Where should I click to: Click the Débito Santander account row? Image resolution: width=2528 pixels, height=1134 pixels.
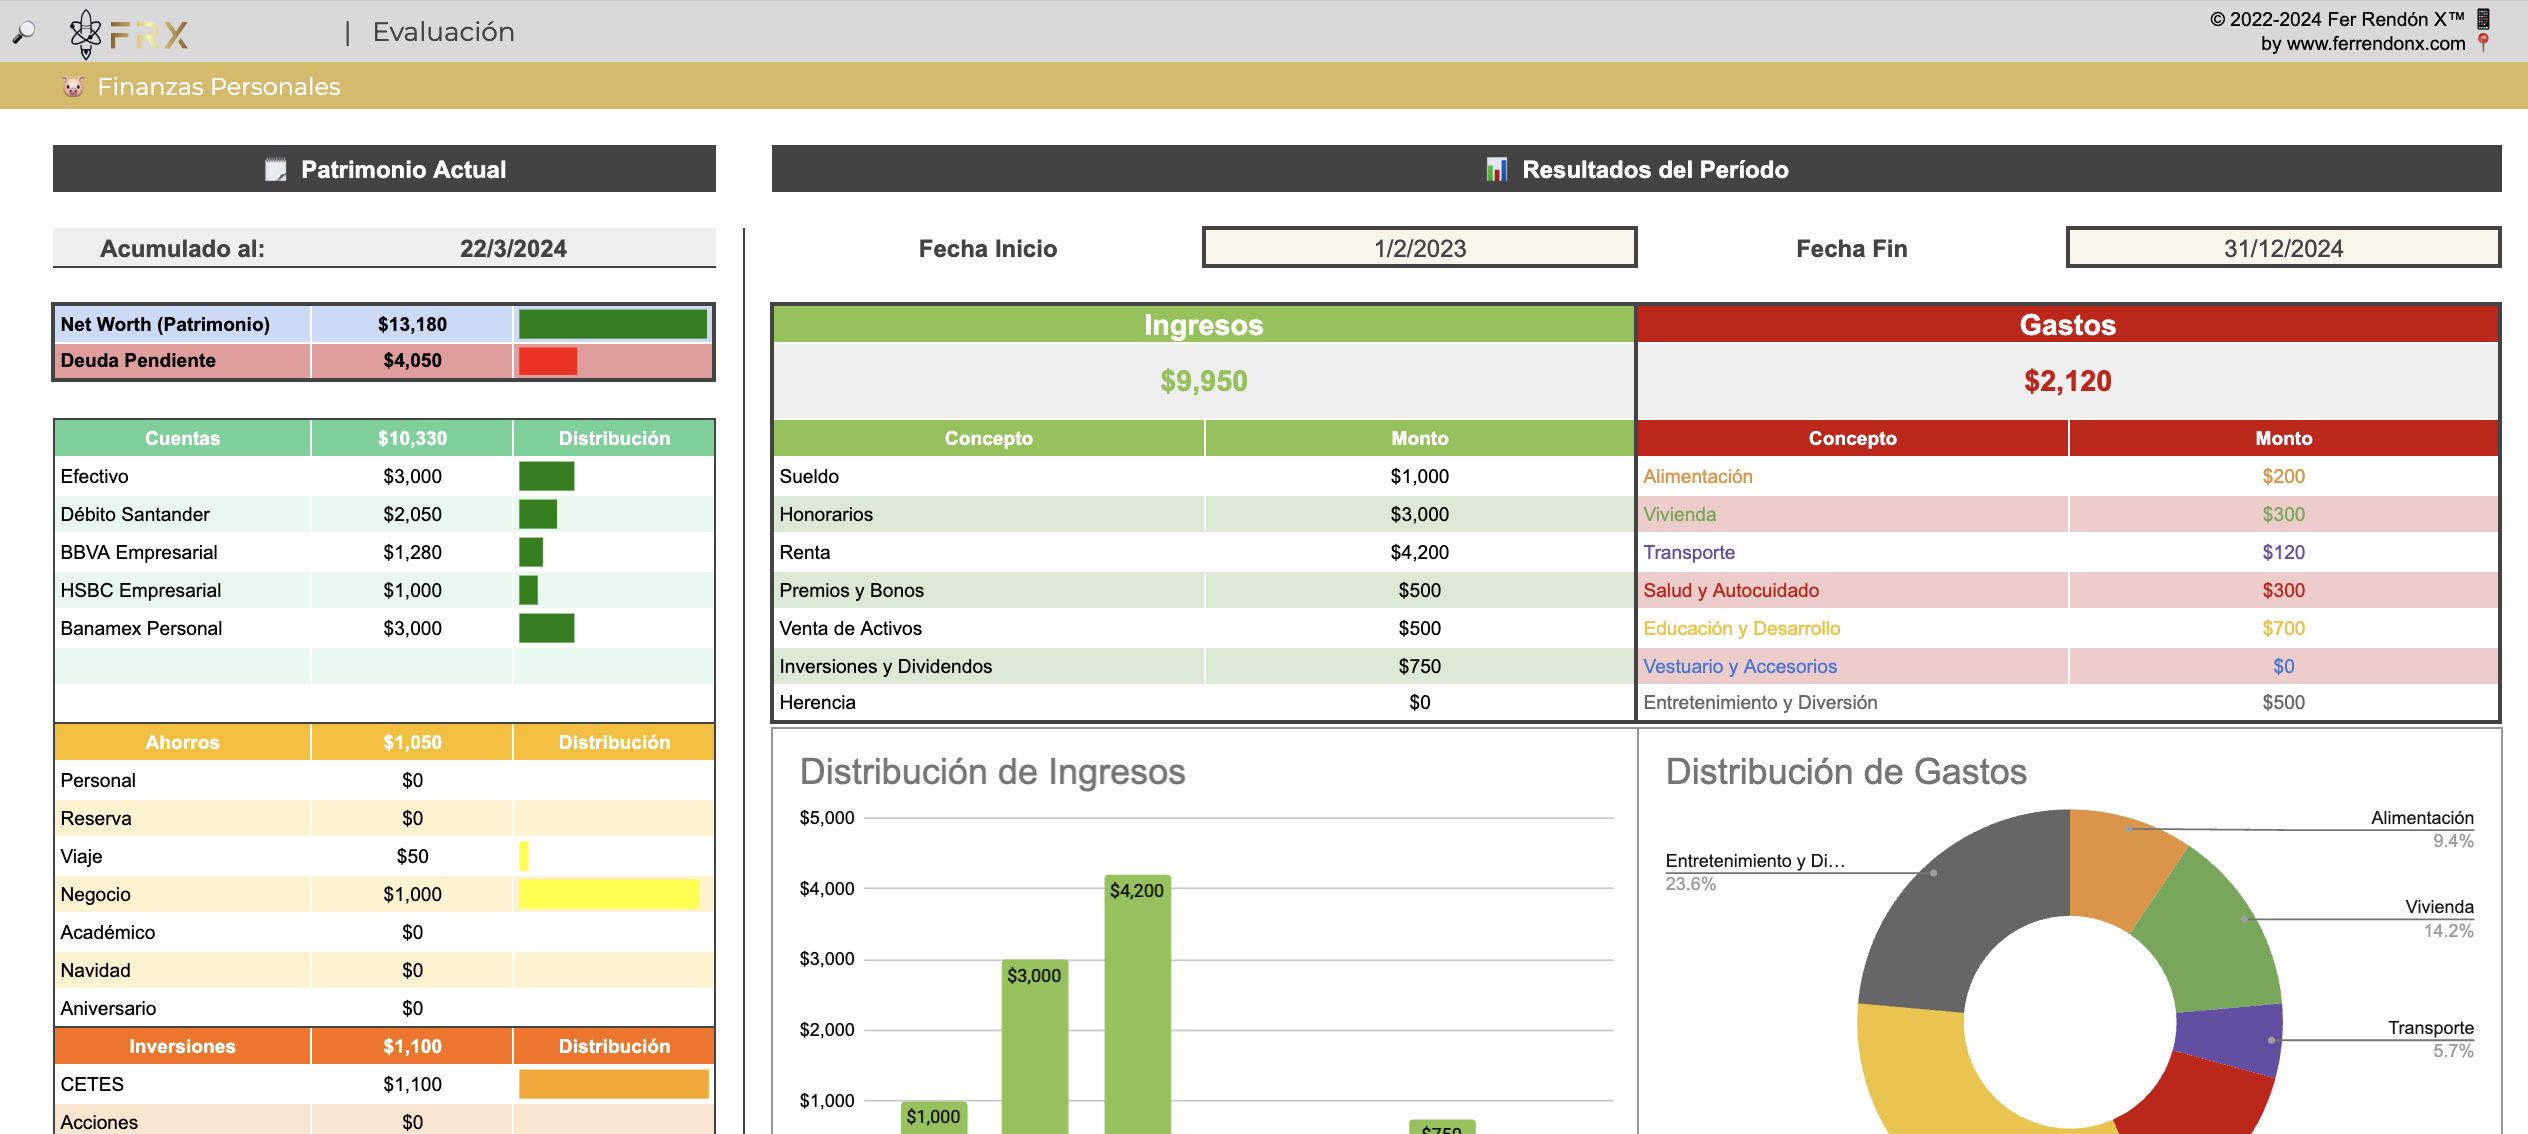pyautogui.click(x=385, y=514)
